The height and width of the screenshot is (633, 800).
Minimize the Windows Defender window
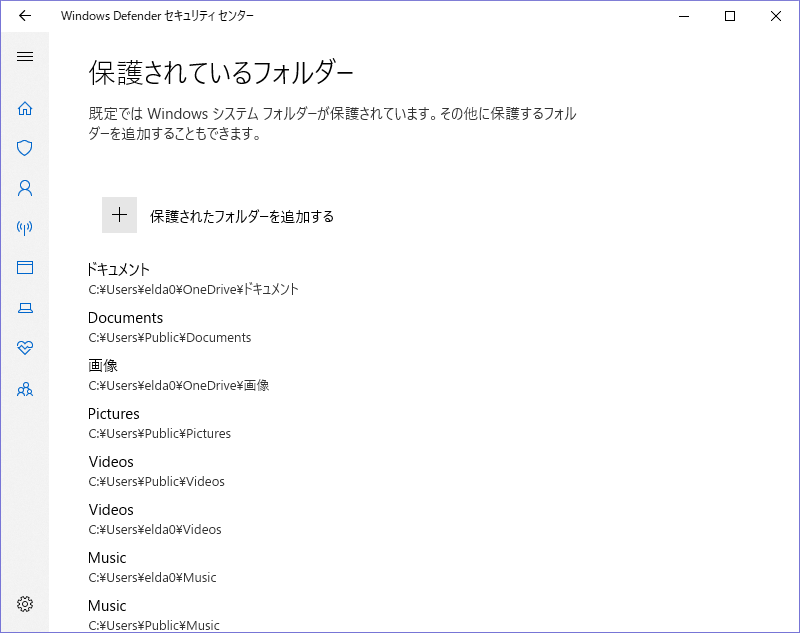[x=684, y=16]
